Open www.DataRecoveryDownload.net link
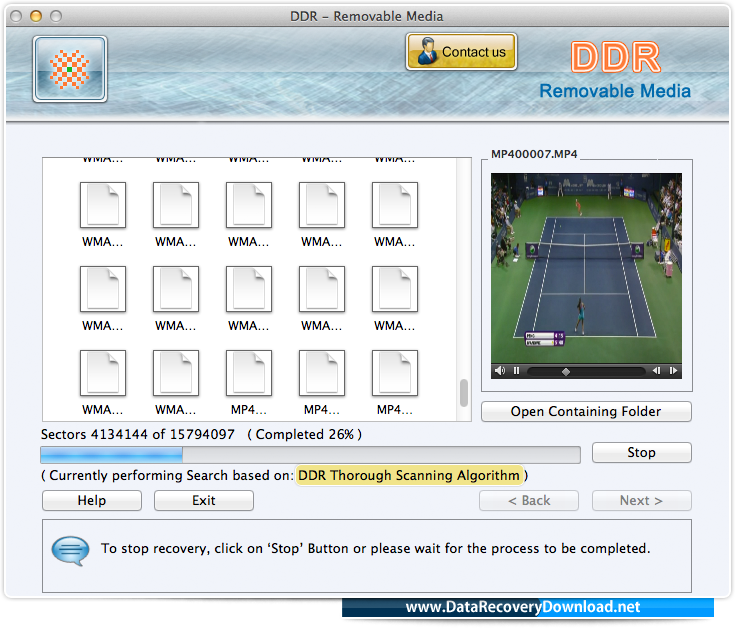 click(x=523, y=607)
